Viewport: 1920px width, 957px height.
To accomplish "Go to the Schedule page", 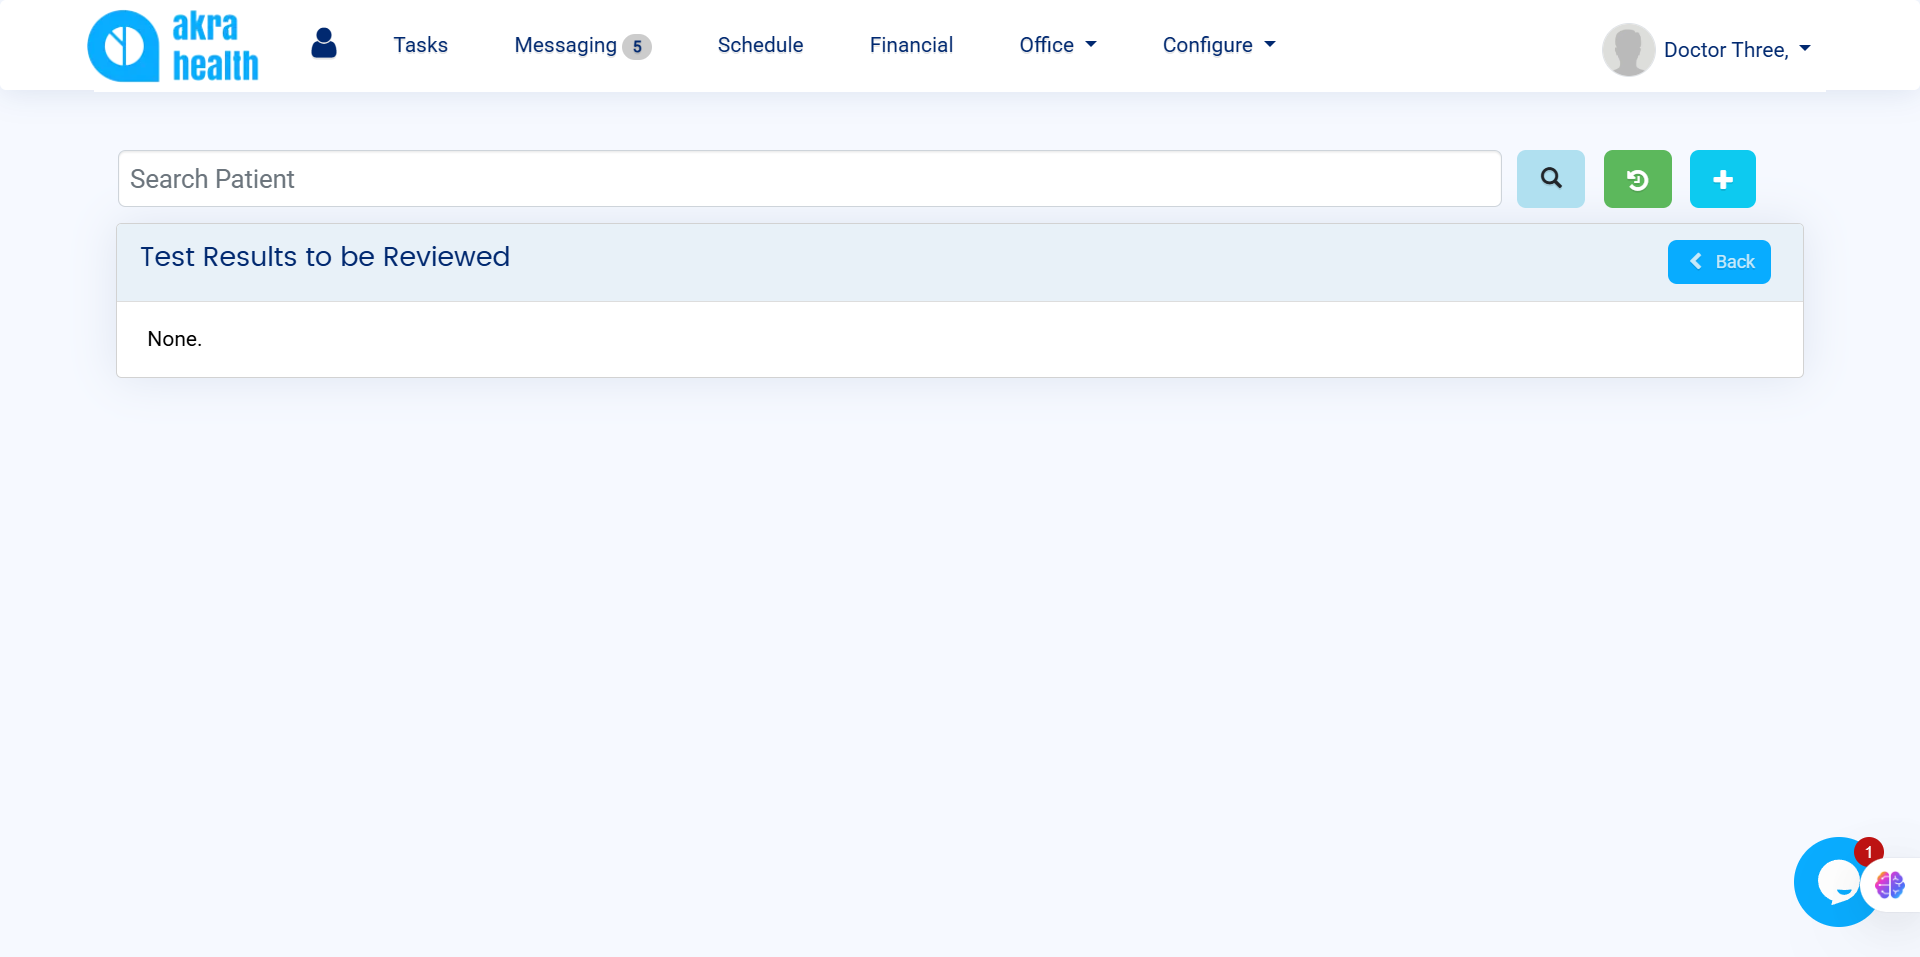I will pyautogui.click(x=760, y=45).
